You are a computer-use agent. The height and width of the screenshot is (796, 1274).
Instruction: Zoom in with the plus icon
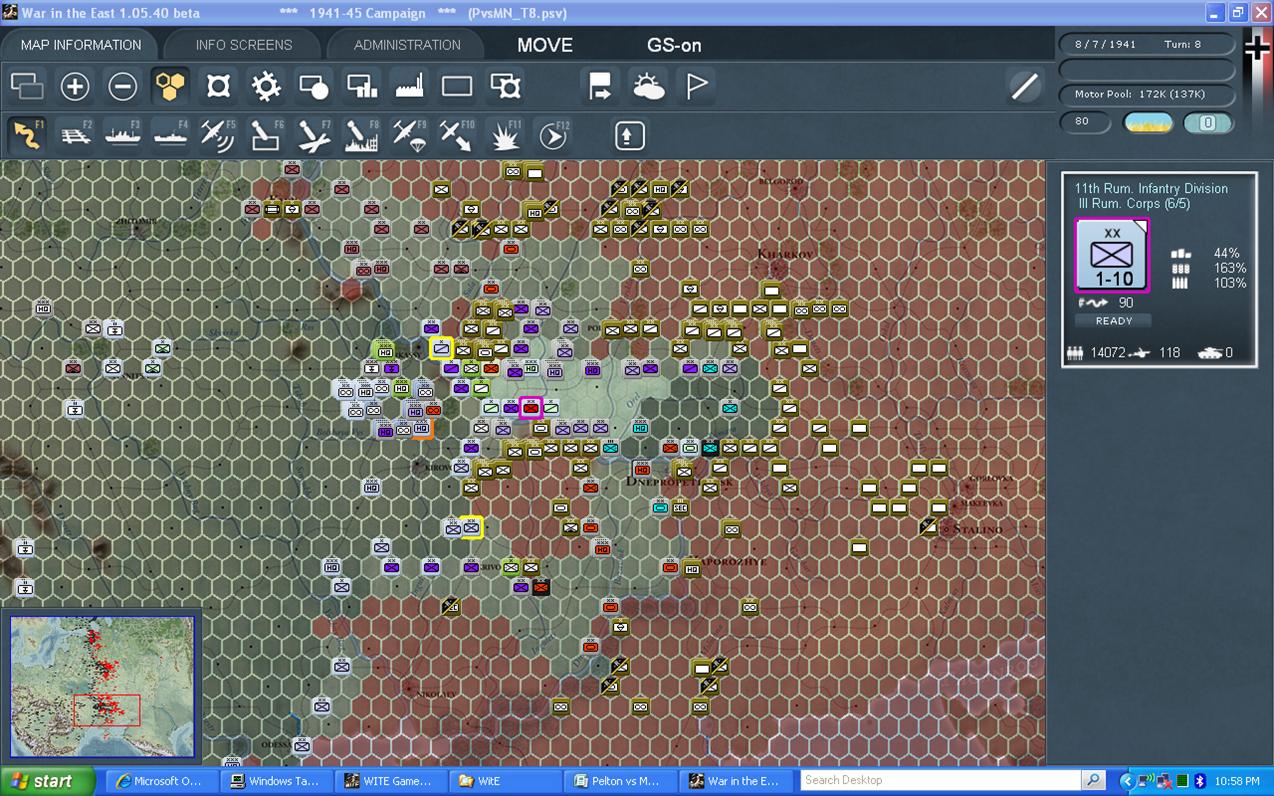(75, 86)
